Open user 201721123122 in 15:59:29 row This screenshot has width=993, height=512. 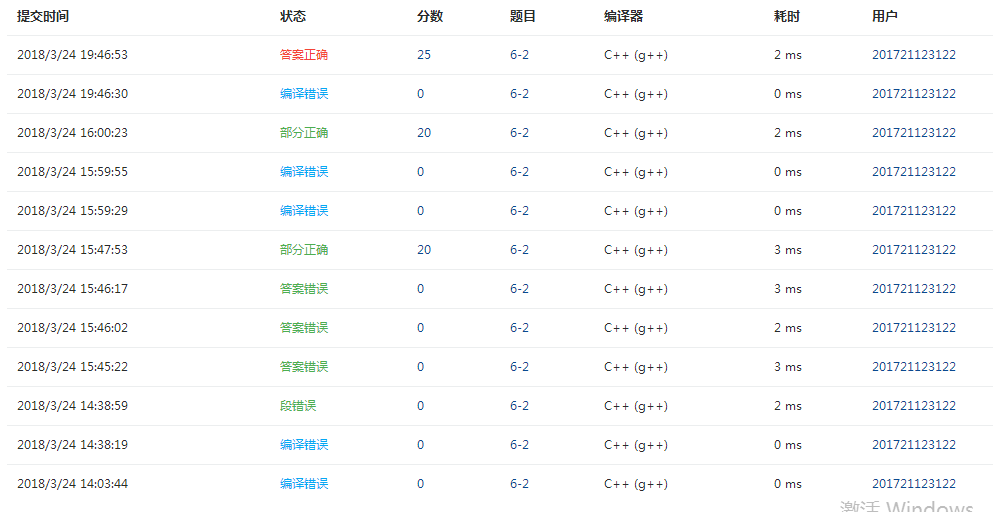click(914, 211)
